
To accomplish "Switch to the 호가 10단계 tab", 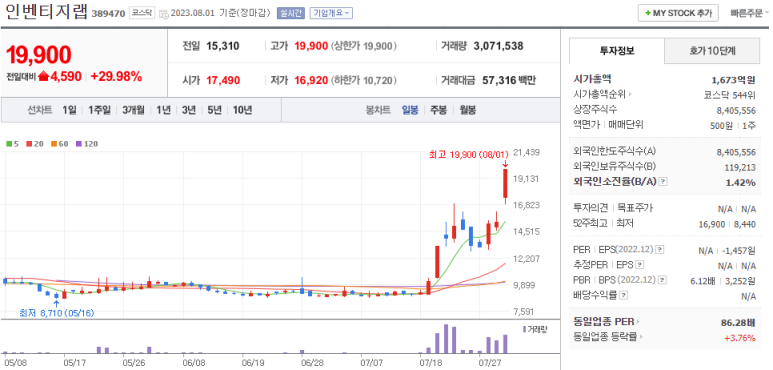I will click(711, 50).
